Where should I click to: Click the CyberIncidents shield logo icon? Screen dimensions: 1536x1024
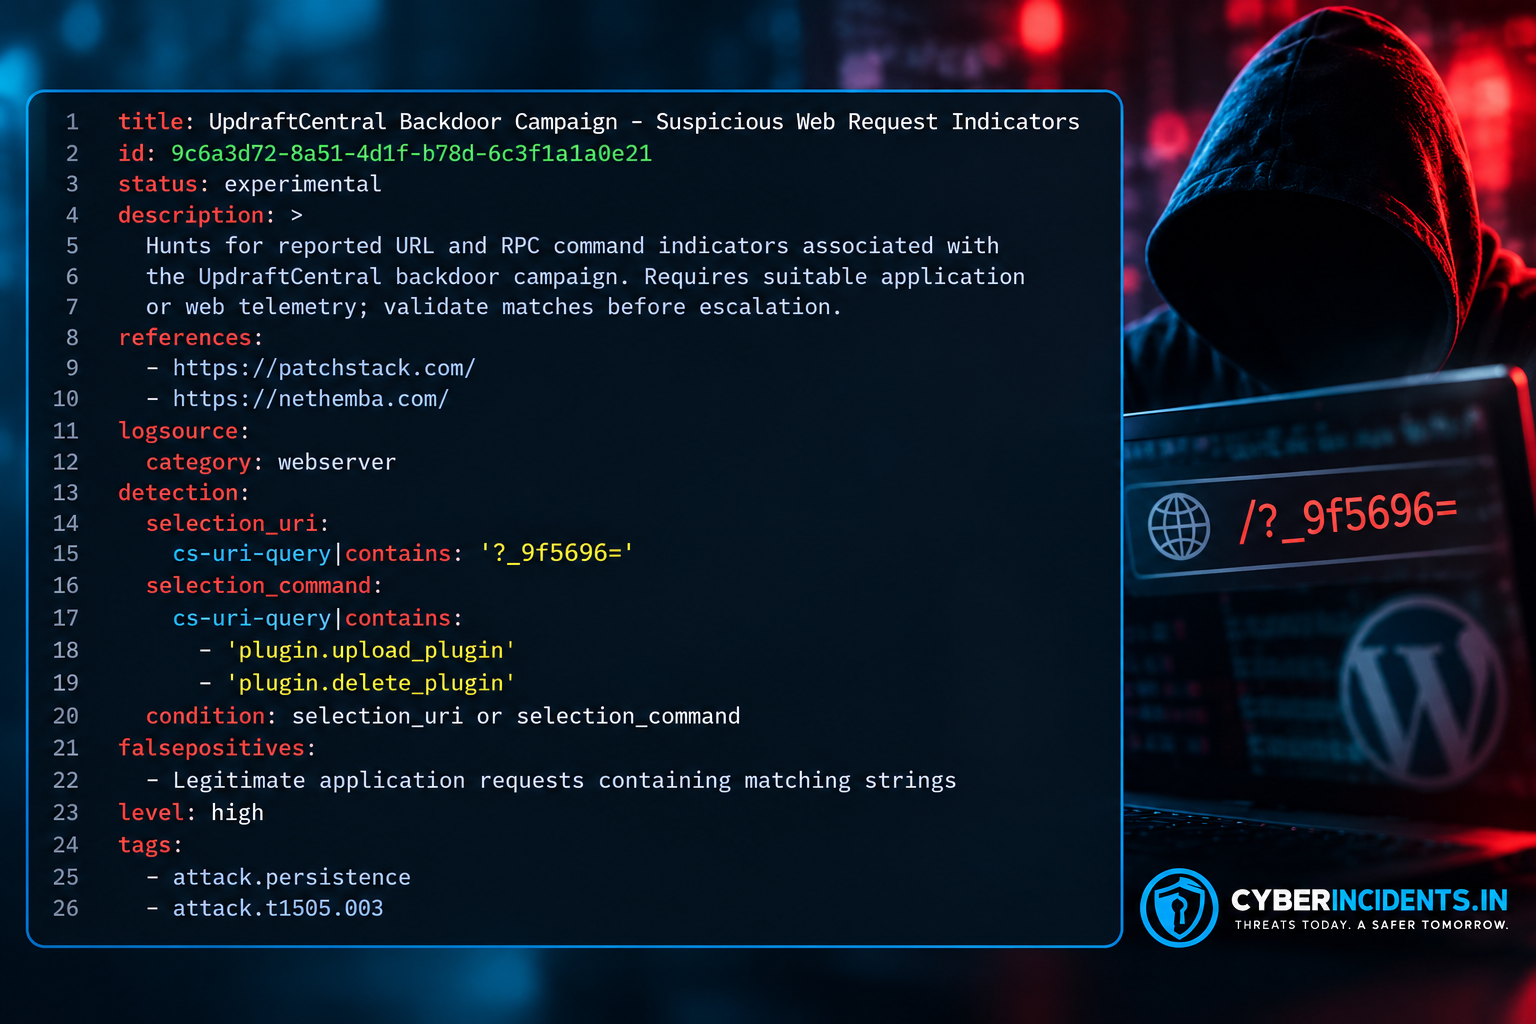(1179, 907)
